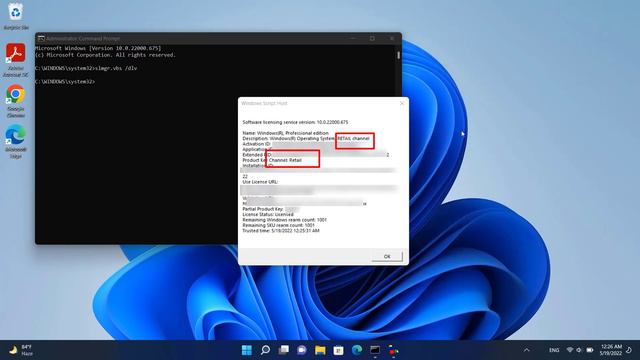Image resolution: width=640 pixels, height=360 pixels.
Task: Open the Google Chrome desktop shortcut
Action: (x=16, y=101)
